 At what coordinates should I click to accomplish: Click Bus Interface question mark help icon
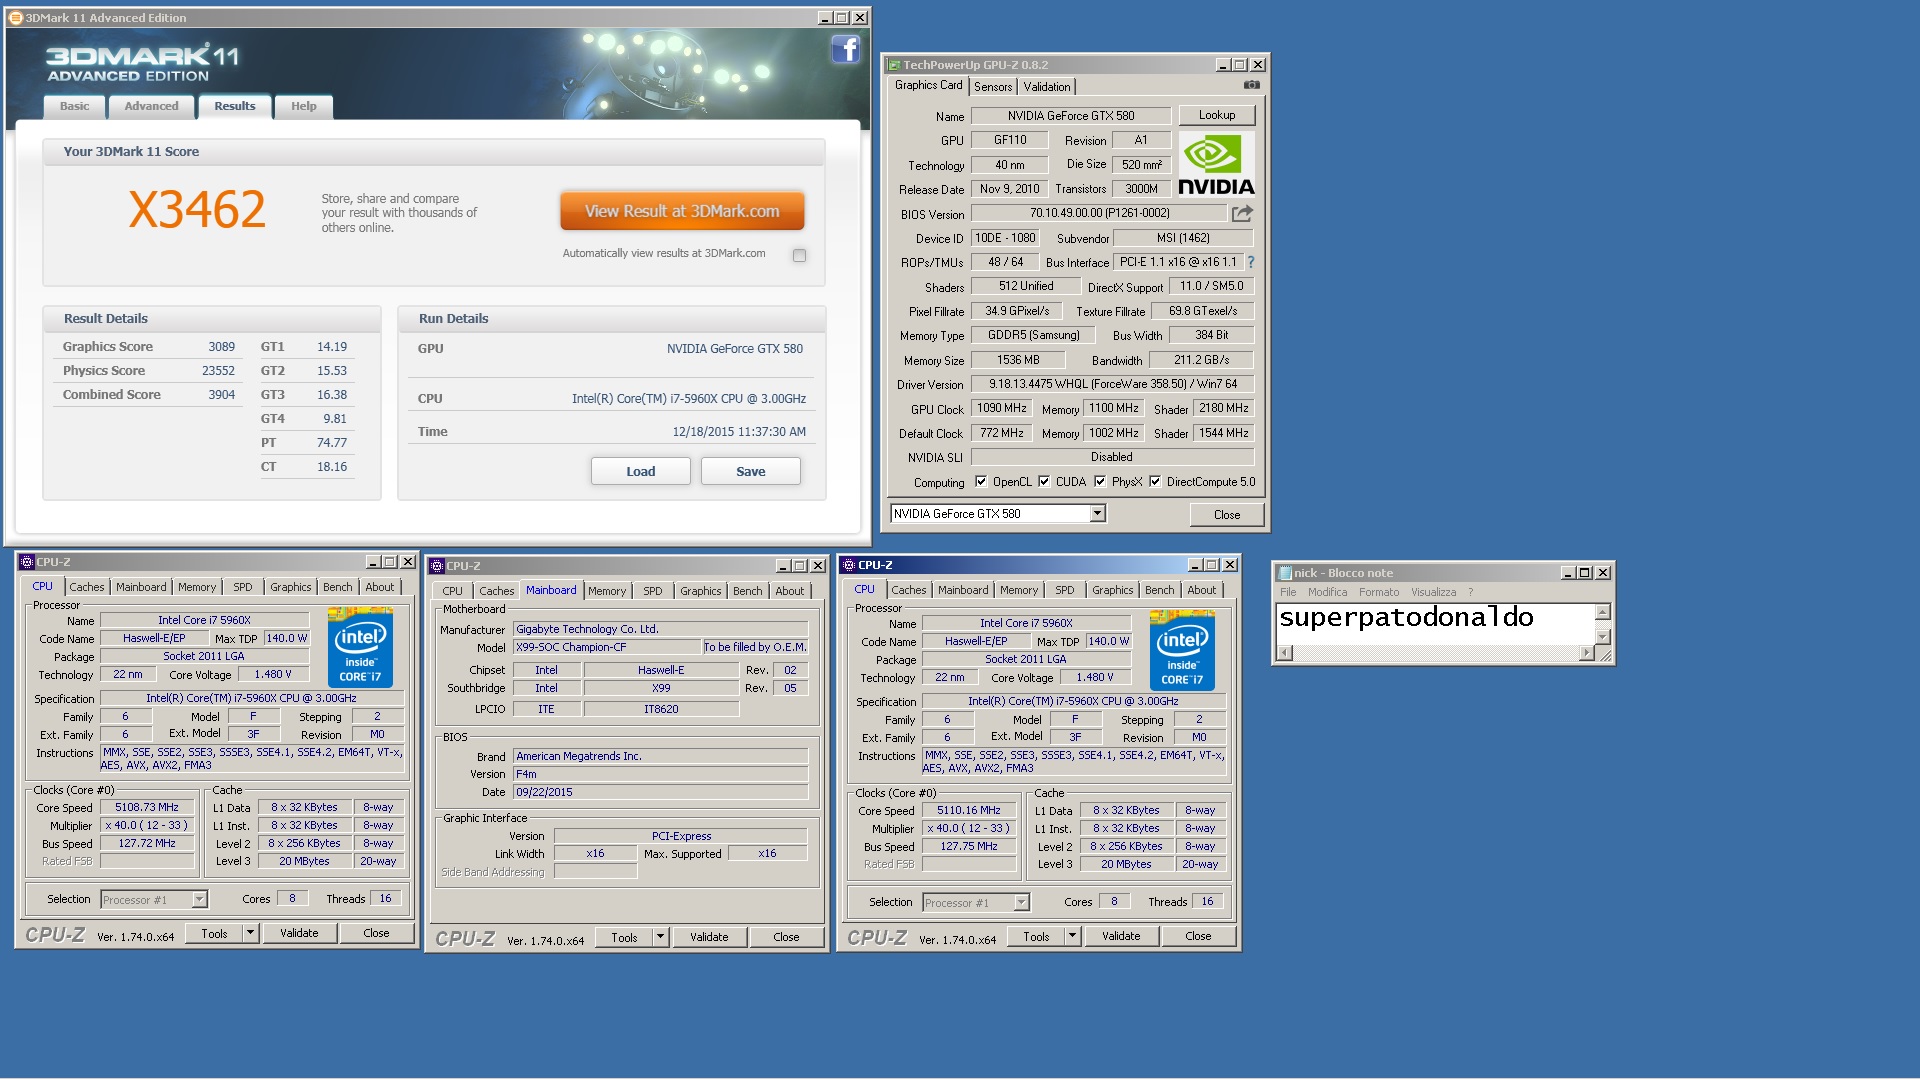point(1250,262)
